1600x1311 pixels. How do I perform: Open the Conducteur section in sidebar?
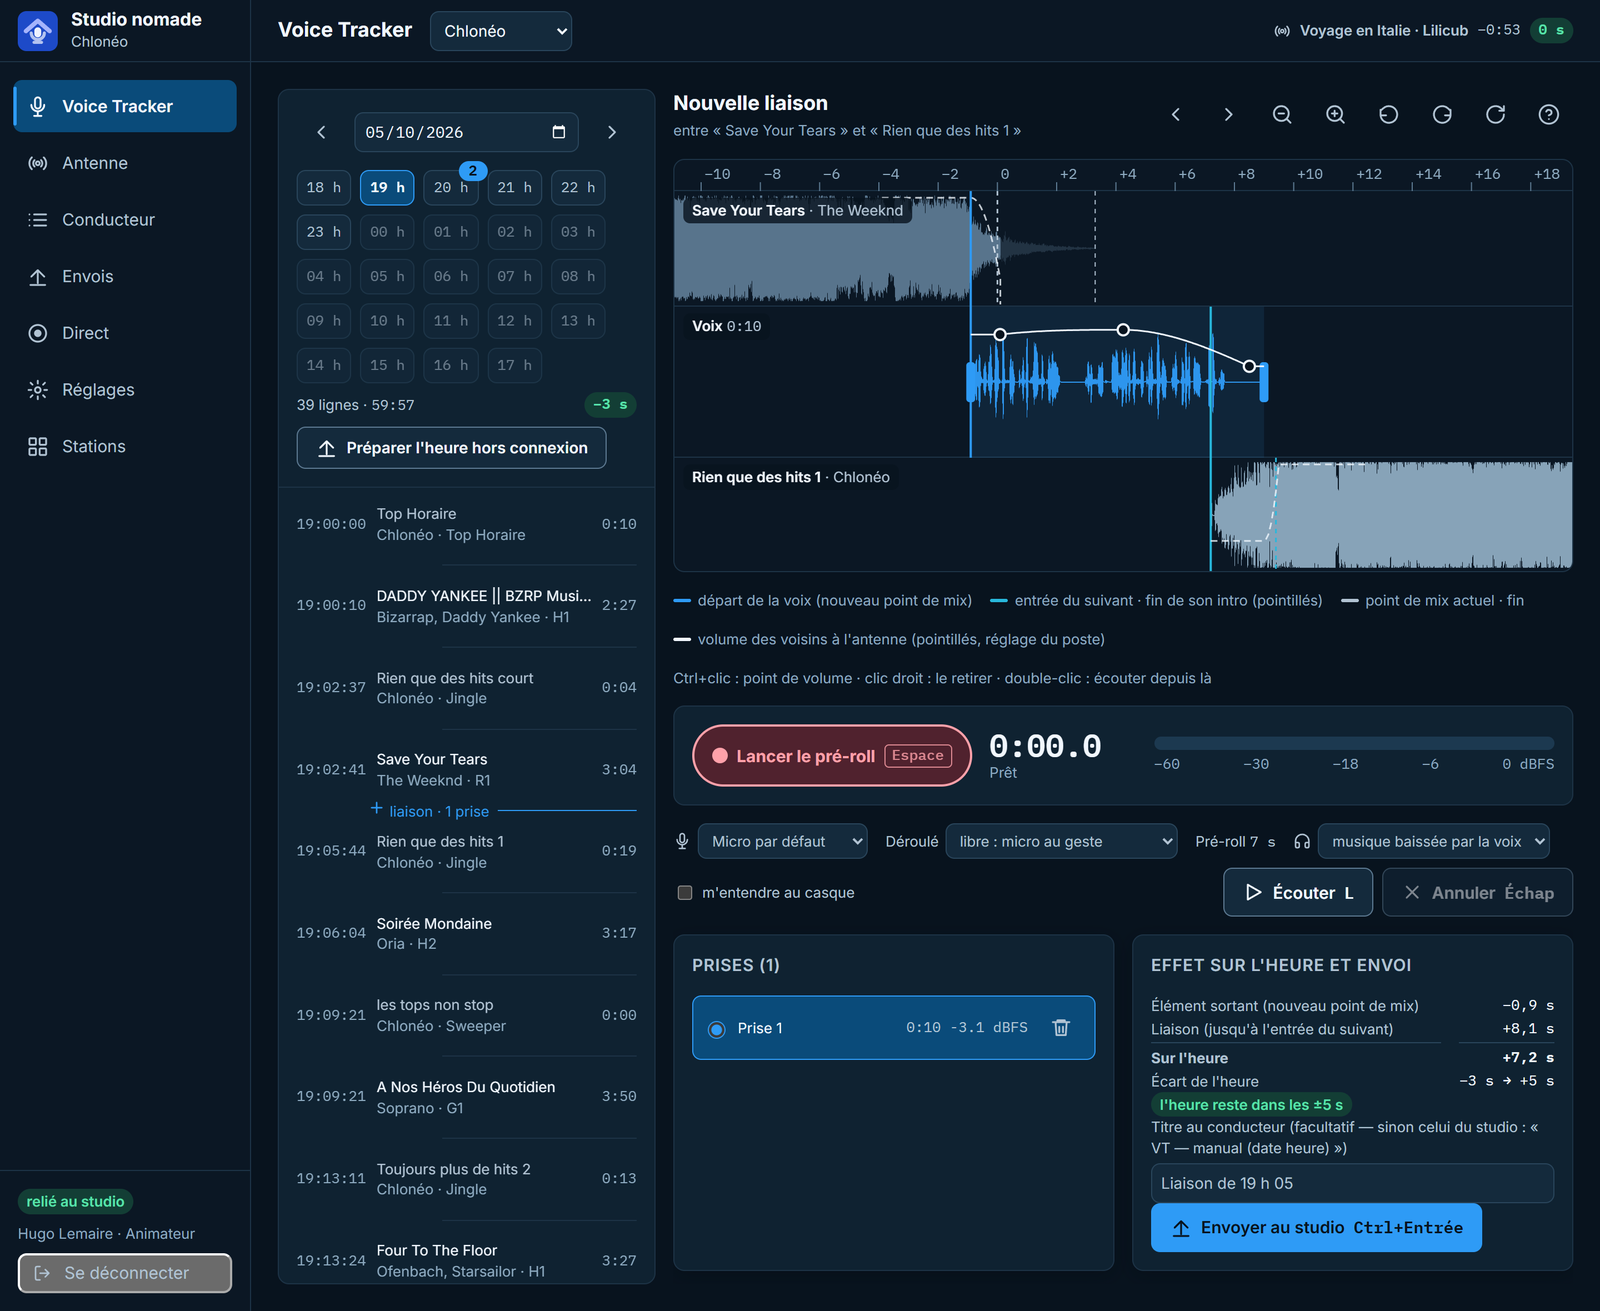click(125, 220)
